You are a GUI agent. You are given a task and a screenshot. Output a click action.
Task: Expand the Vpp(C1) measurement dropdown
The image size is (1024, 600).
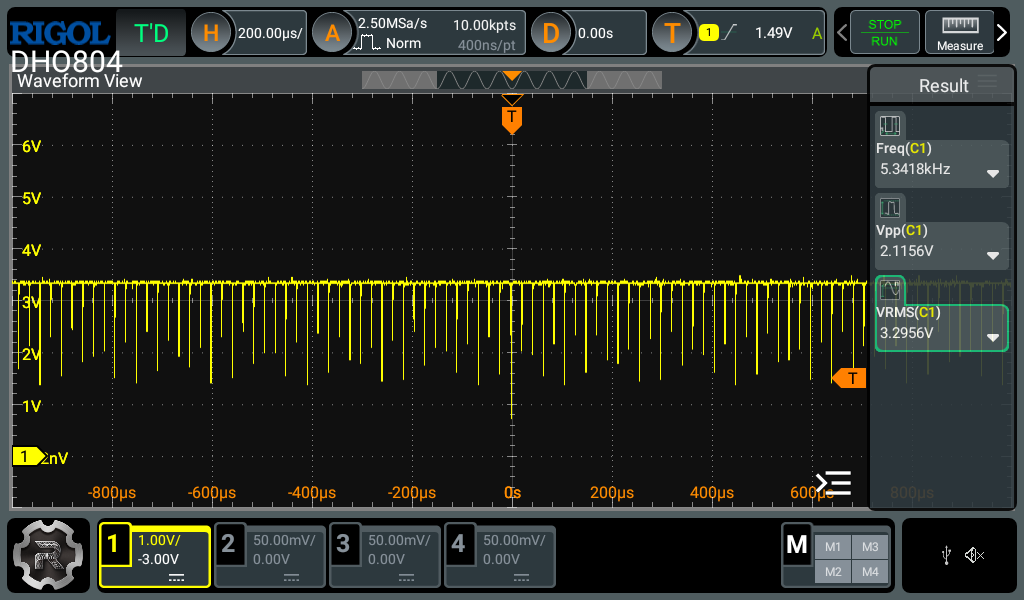click(x=993, y=255)
